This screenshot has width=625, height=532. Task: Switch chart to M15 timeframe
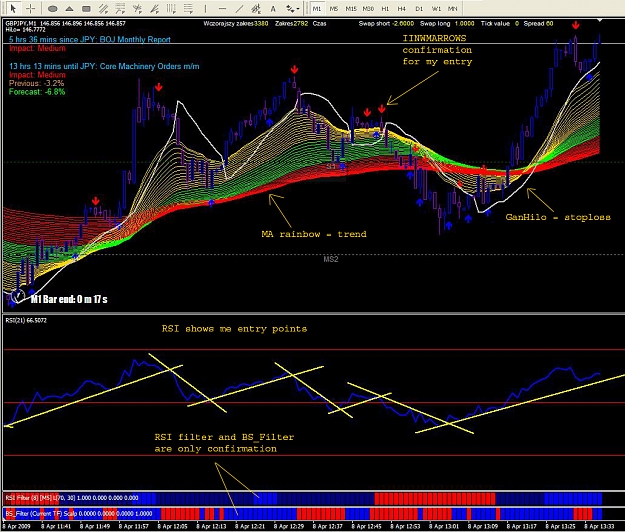351,8
